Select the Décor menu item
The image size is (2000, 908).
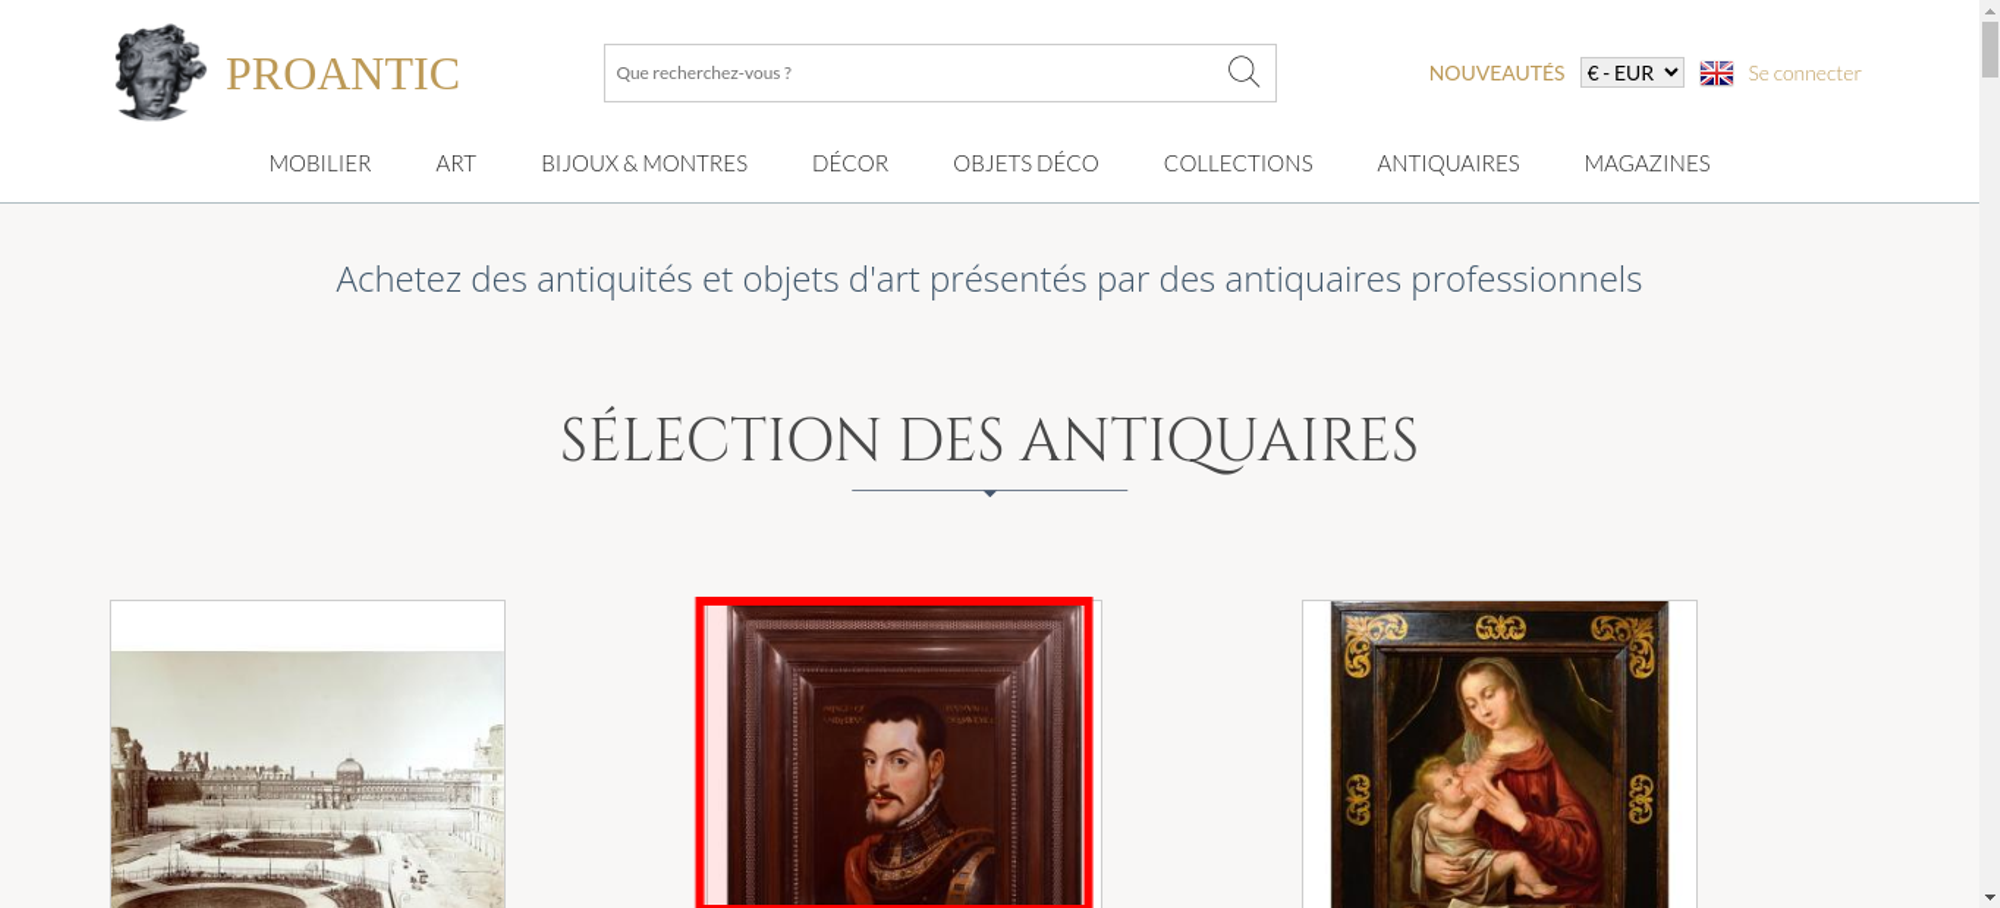tap(850, 163)
